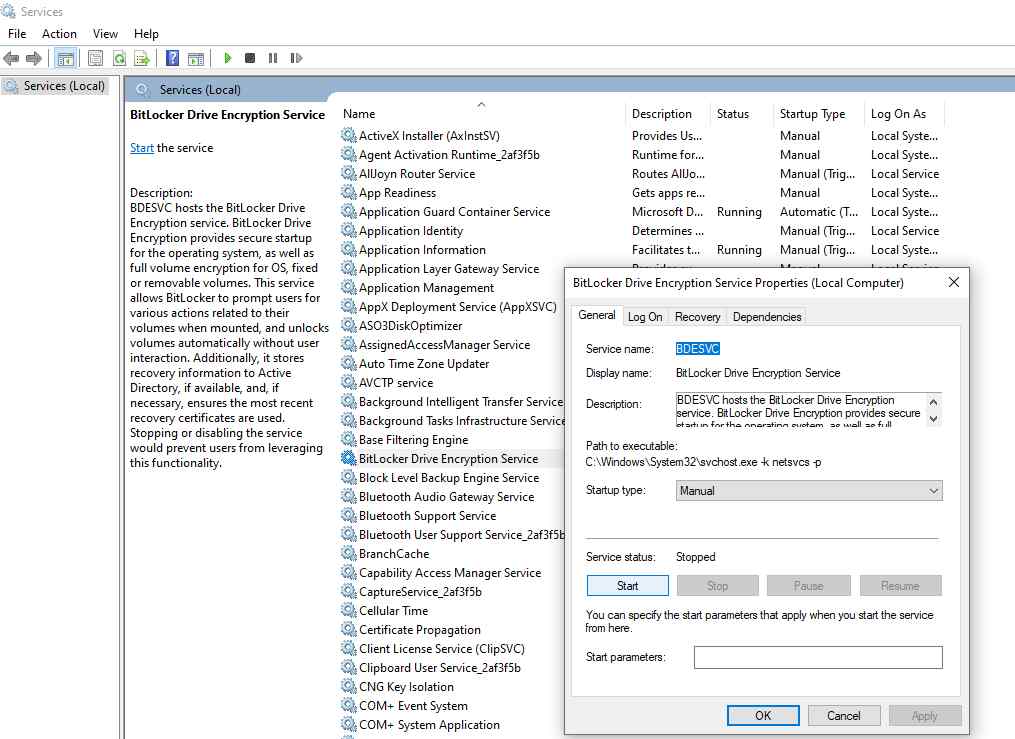This screenshot has height=739, width=1015.
Task: Click gear icon of BitLocker Drive Encryption Service
Action: coord(348,458)
